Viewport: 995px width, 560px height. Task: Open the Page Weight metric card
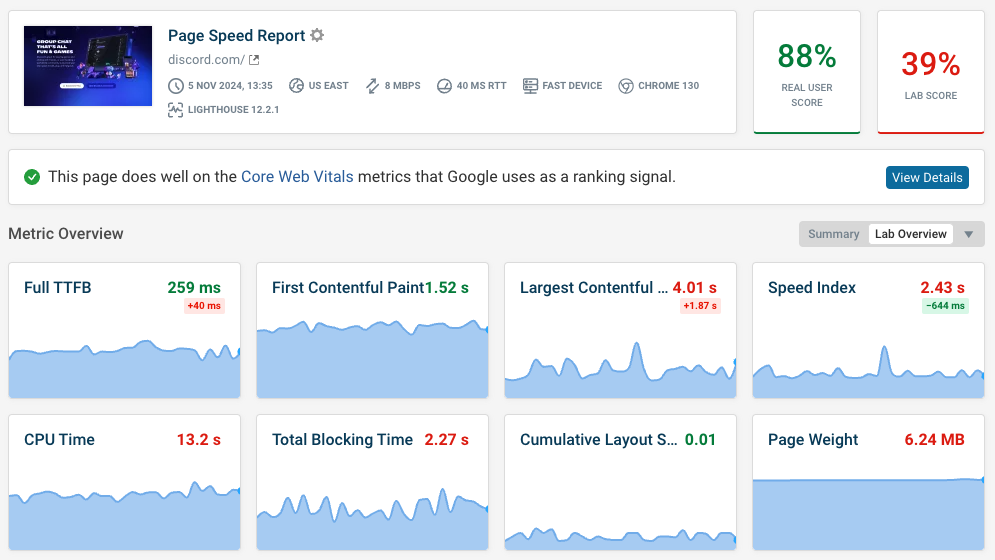tap(868, 483)
